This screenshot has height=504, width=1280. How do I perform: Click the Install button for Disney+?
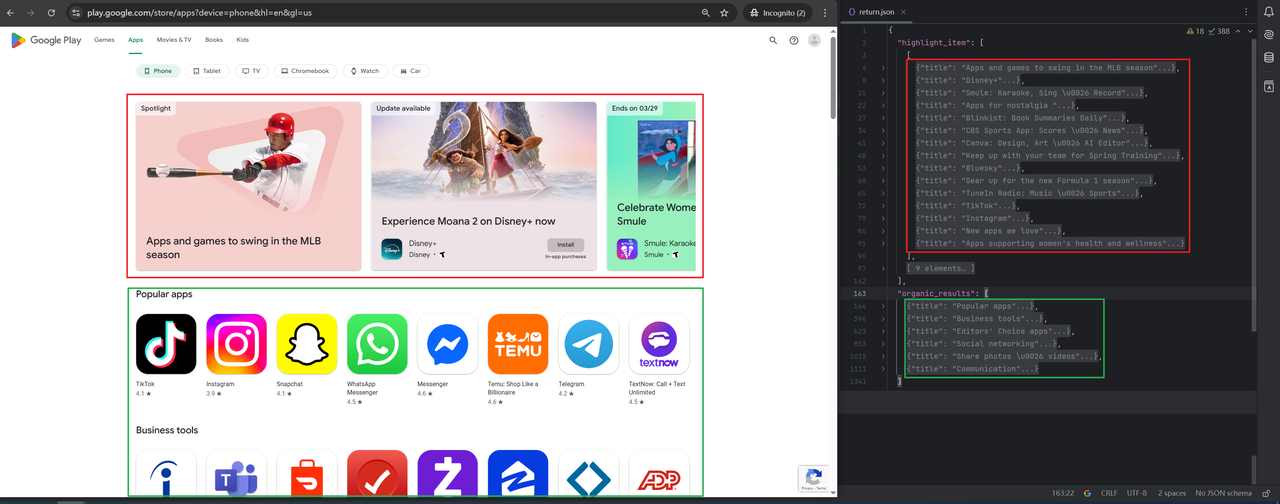click(x=565, y=245)
